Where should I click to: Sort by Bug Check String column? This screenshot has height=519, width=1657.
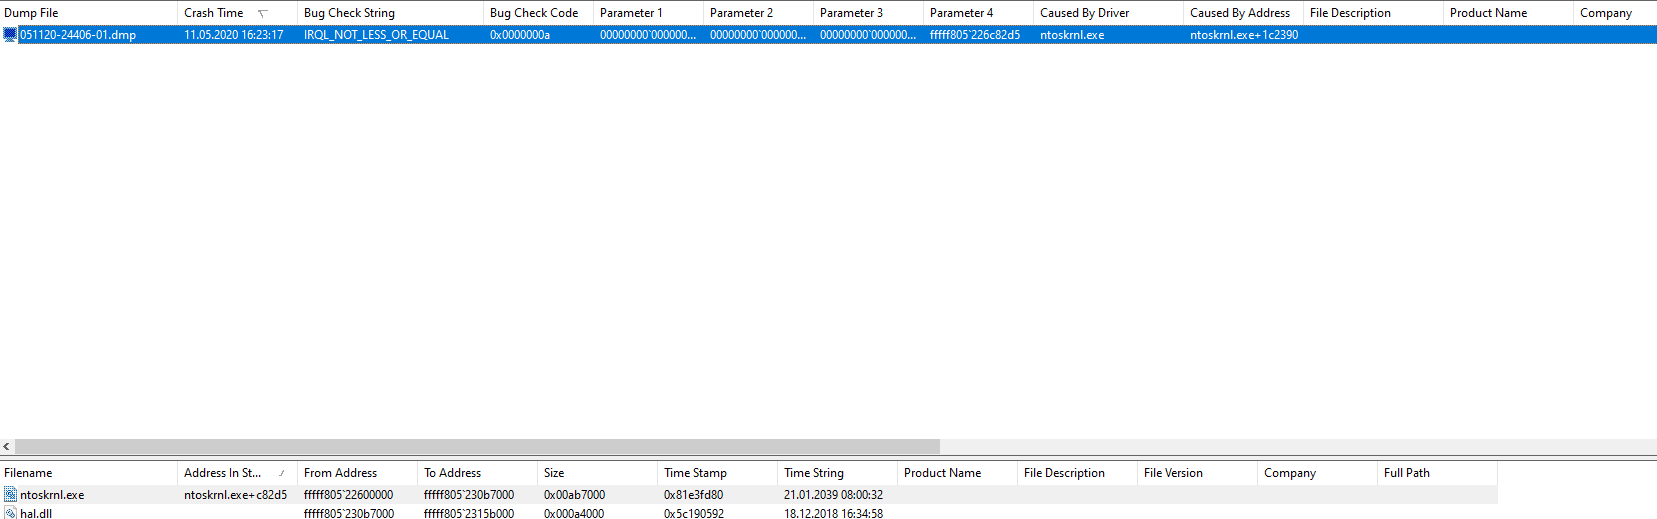tap(390, 13)
